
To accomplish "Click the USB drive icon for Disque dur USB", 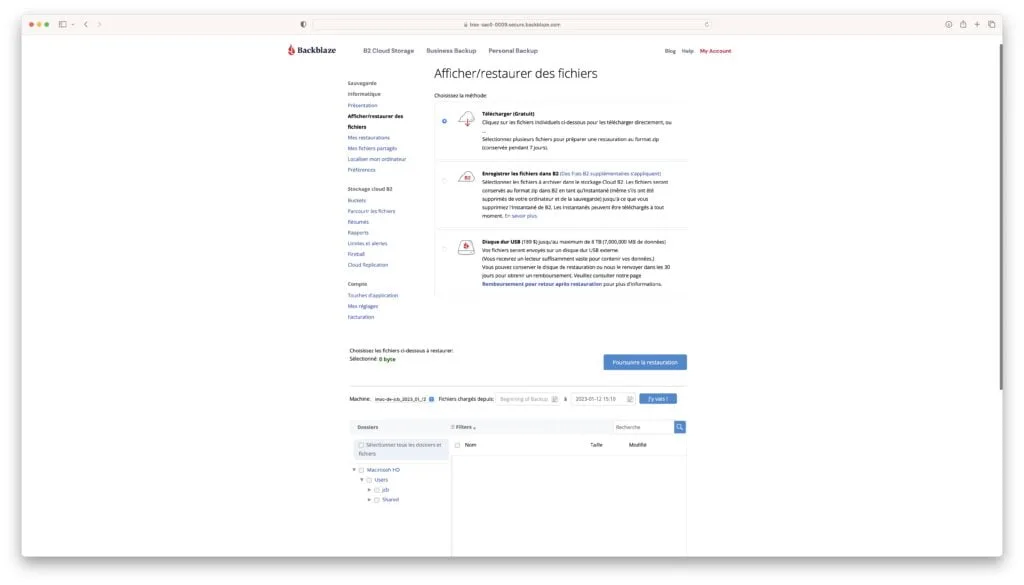I will pos(466,245).
